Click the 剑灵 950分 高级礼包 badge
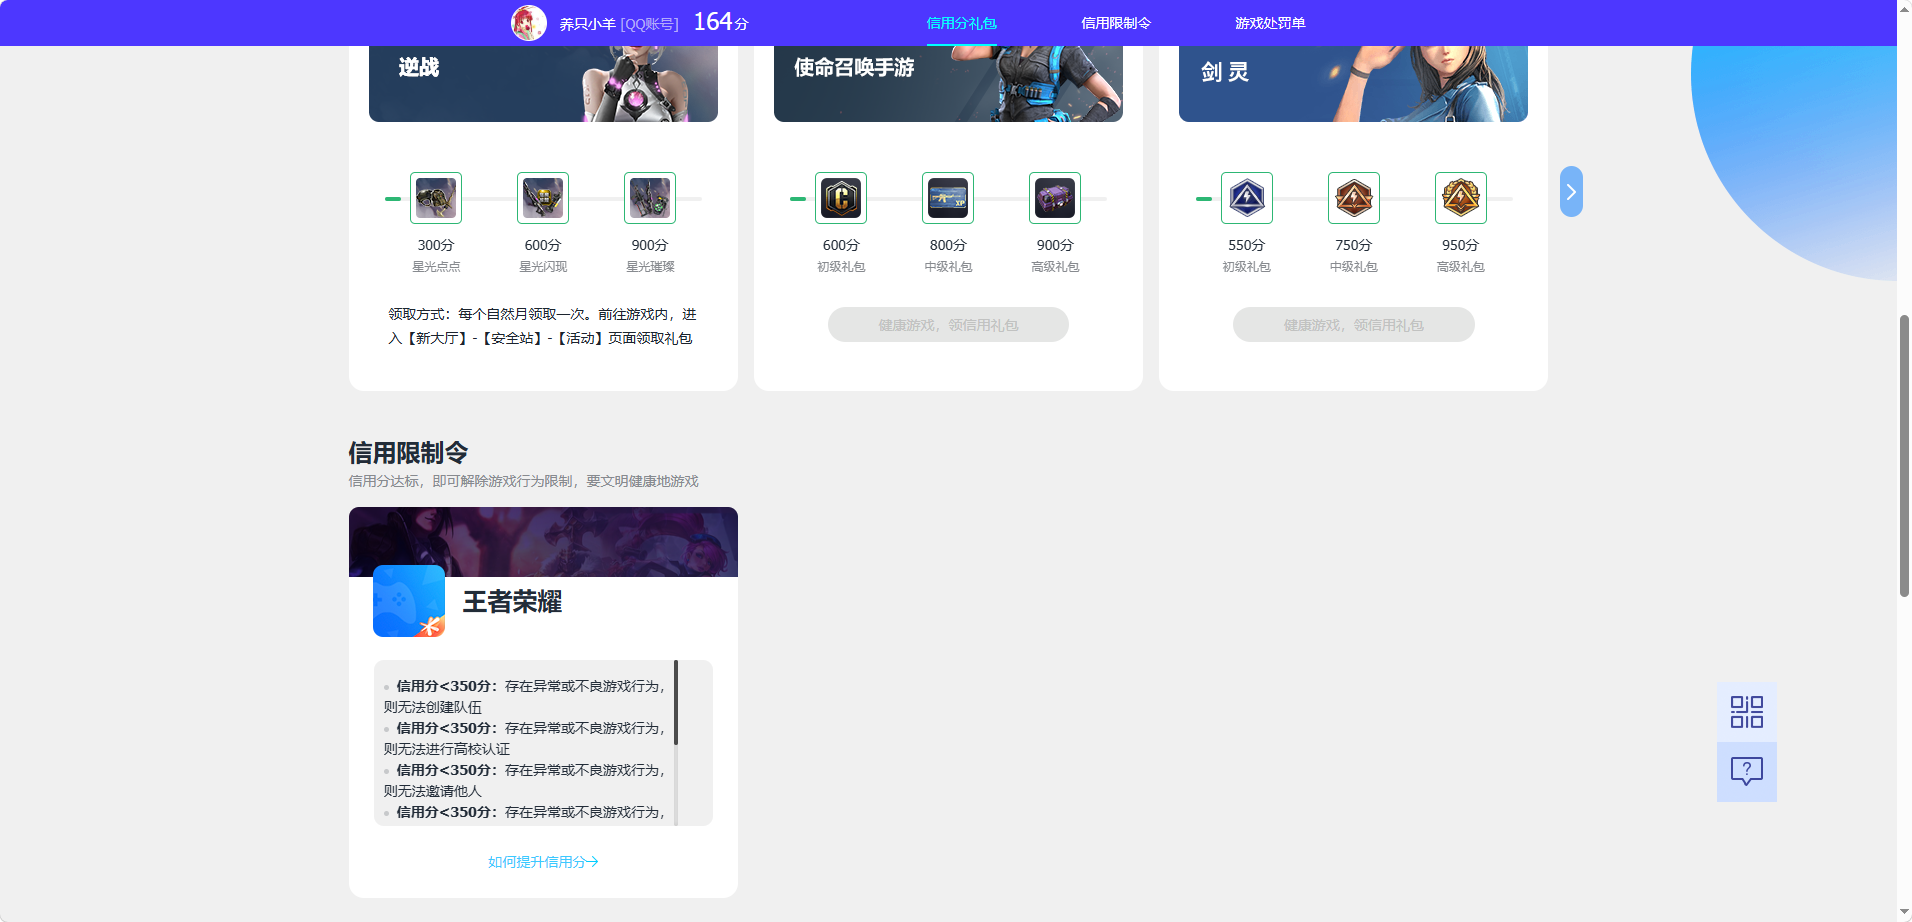This screenshot has width=1912, height=922. pos(1461,198)
